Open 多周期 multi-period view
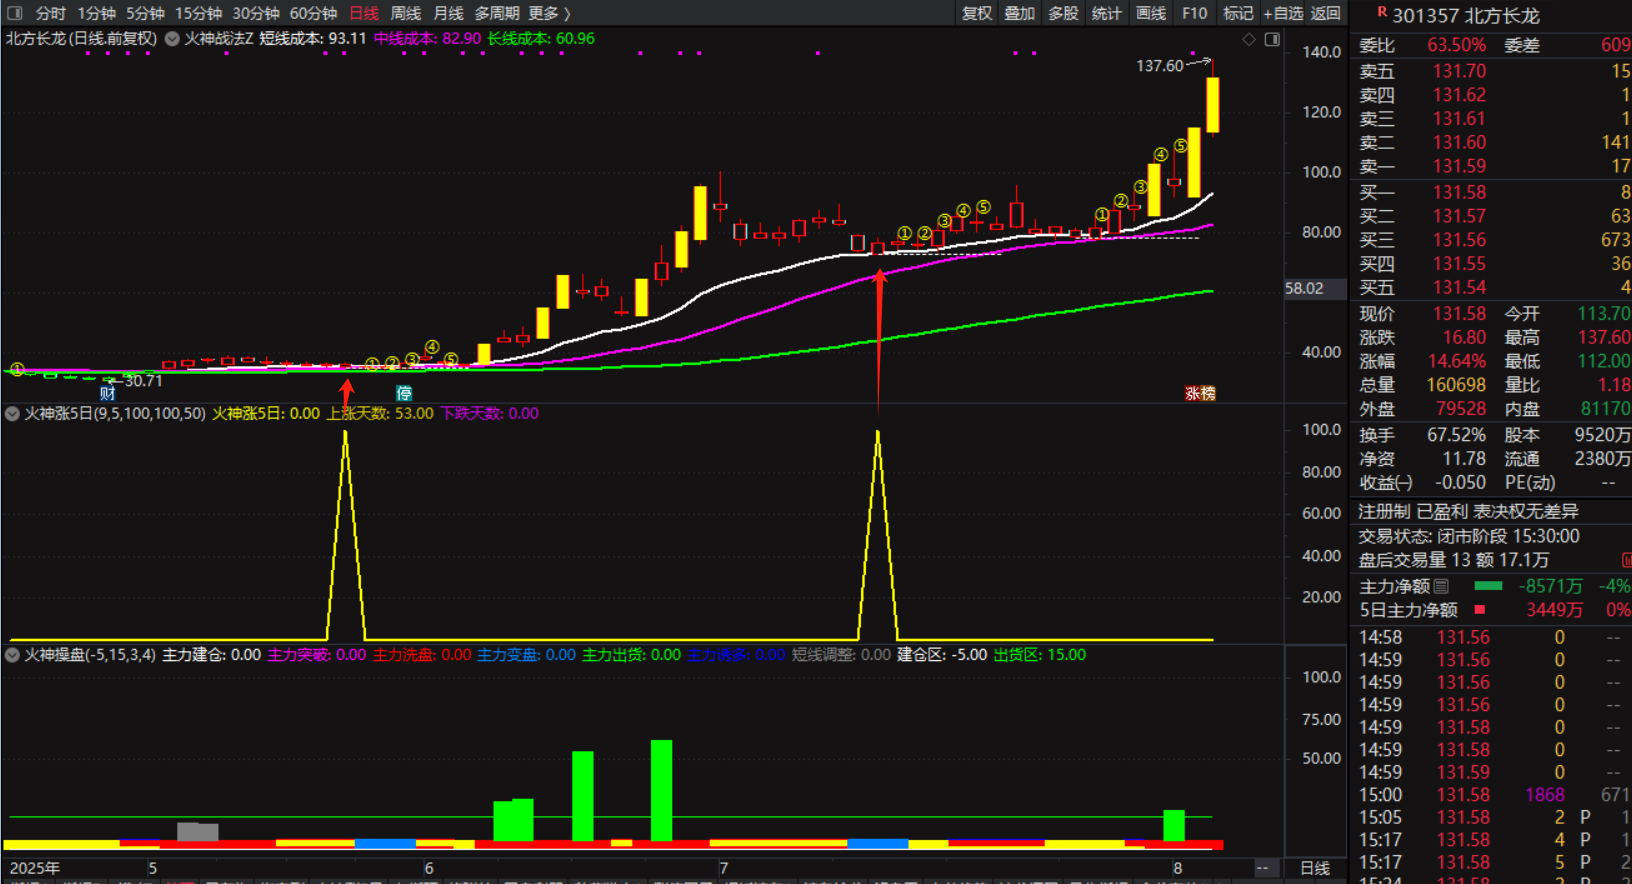Viewport: 1632px width, 884px height. coord(497,13)
